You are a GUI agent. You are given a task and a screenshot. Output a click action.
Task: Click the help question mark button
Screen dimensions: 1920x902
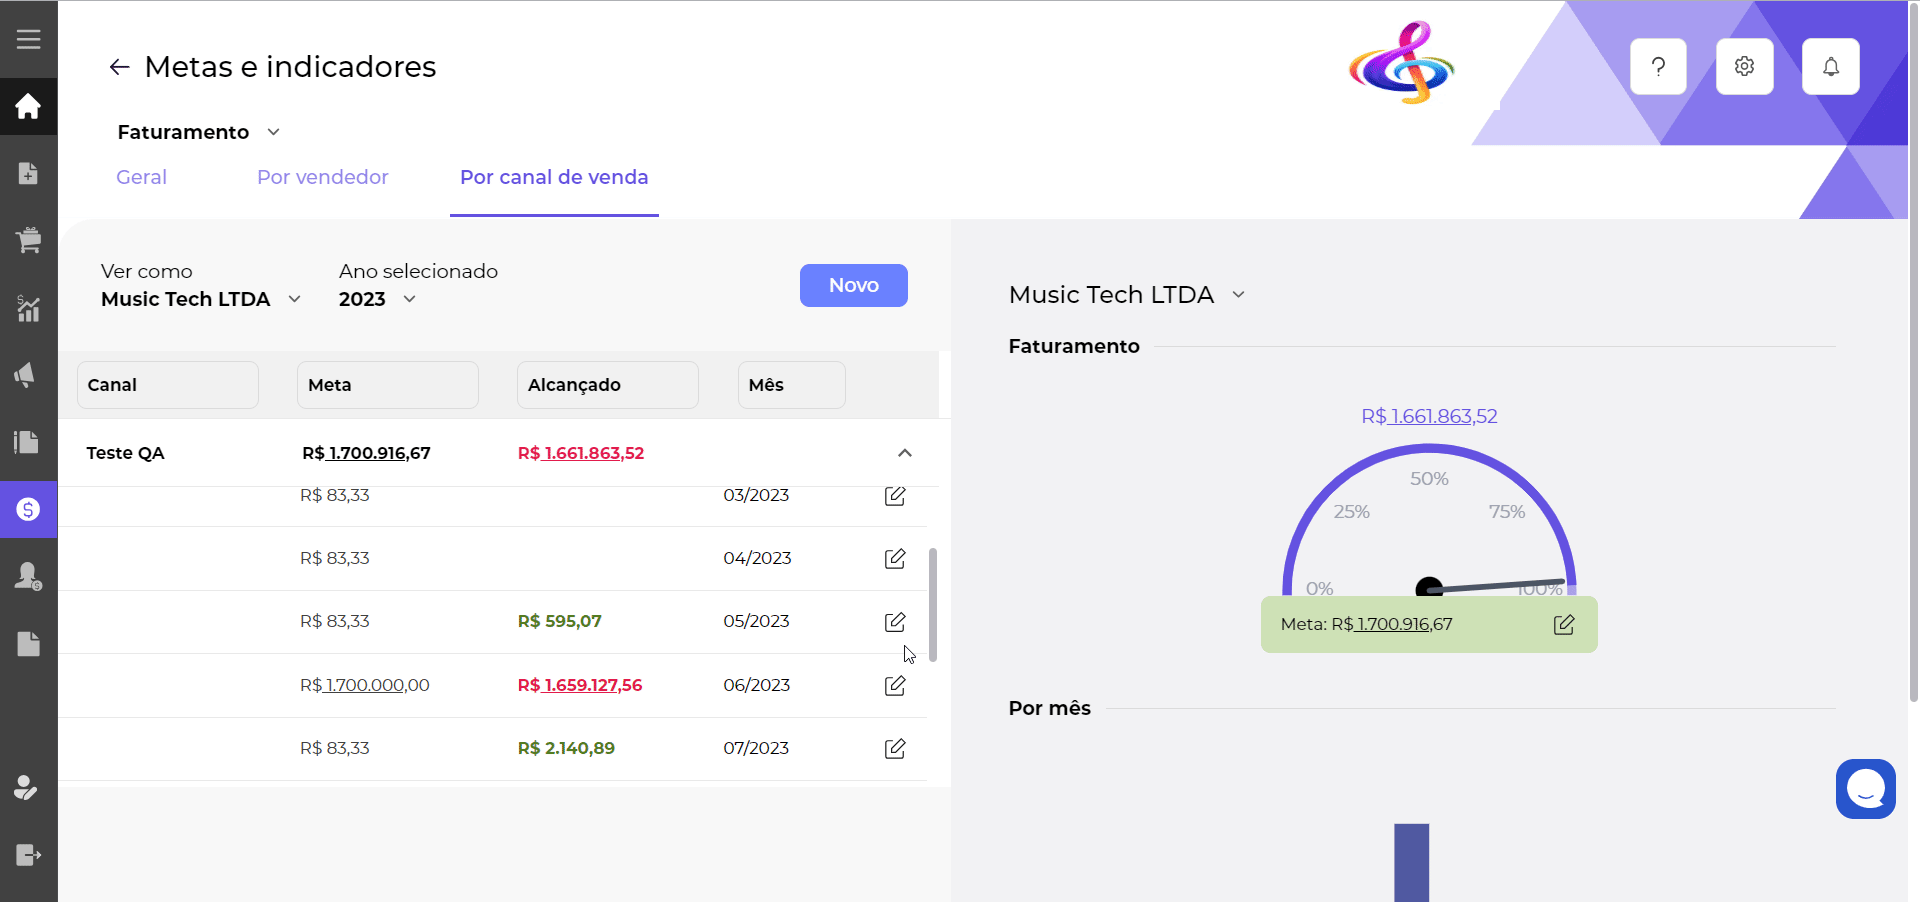point(1658,67)
